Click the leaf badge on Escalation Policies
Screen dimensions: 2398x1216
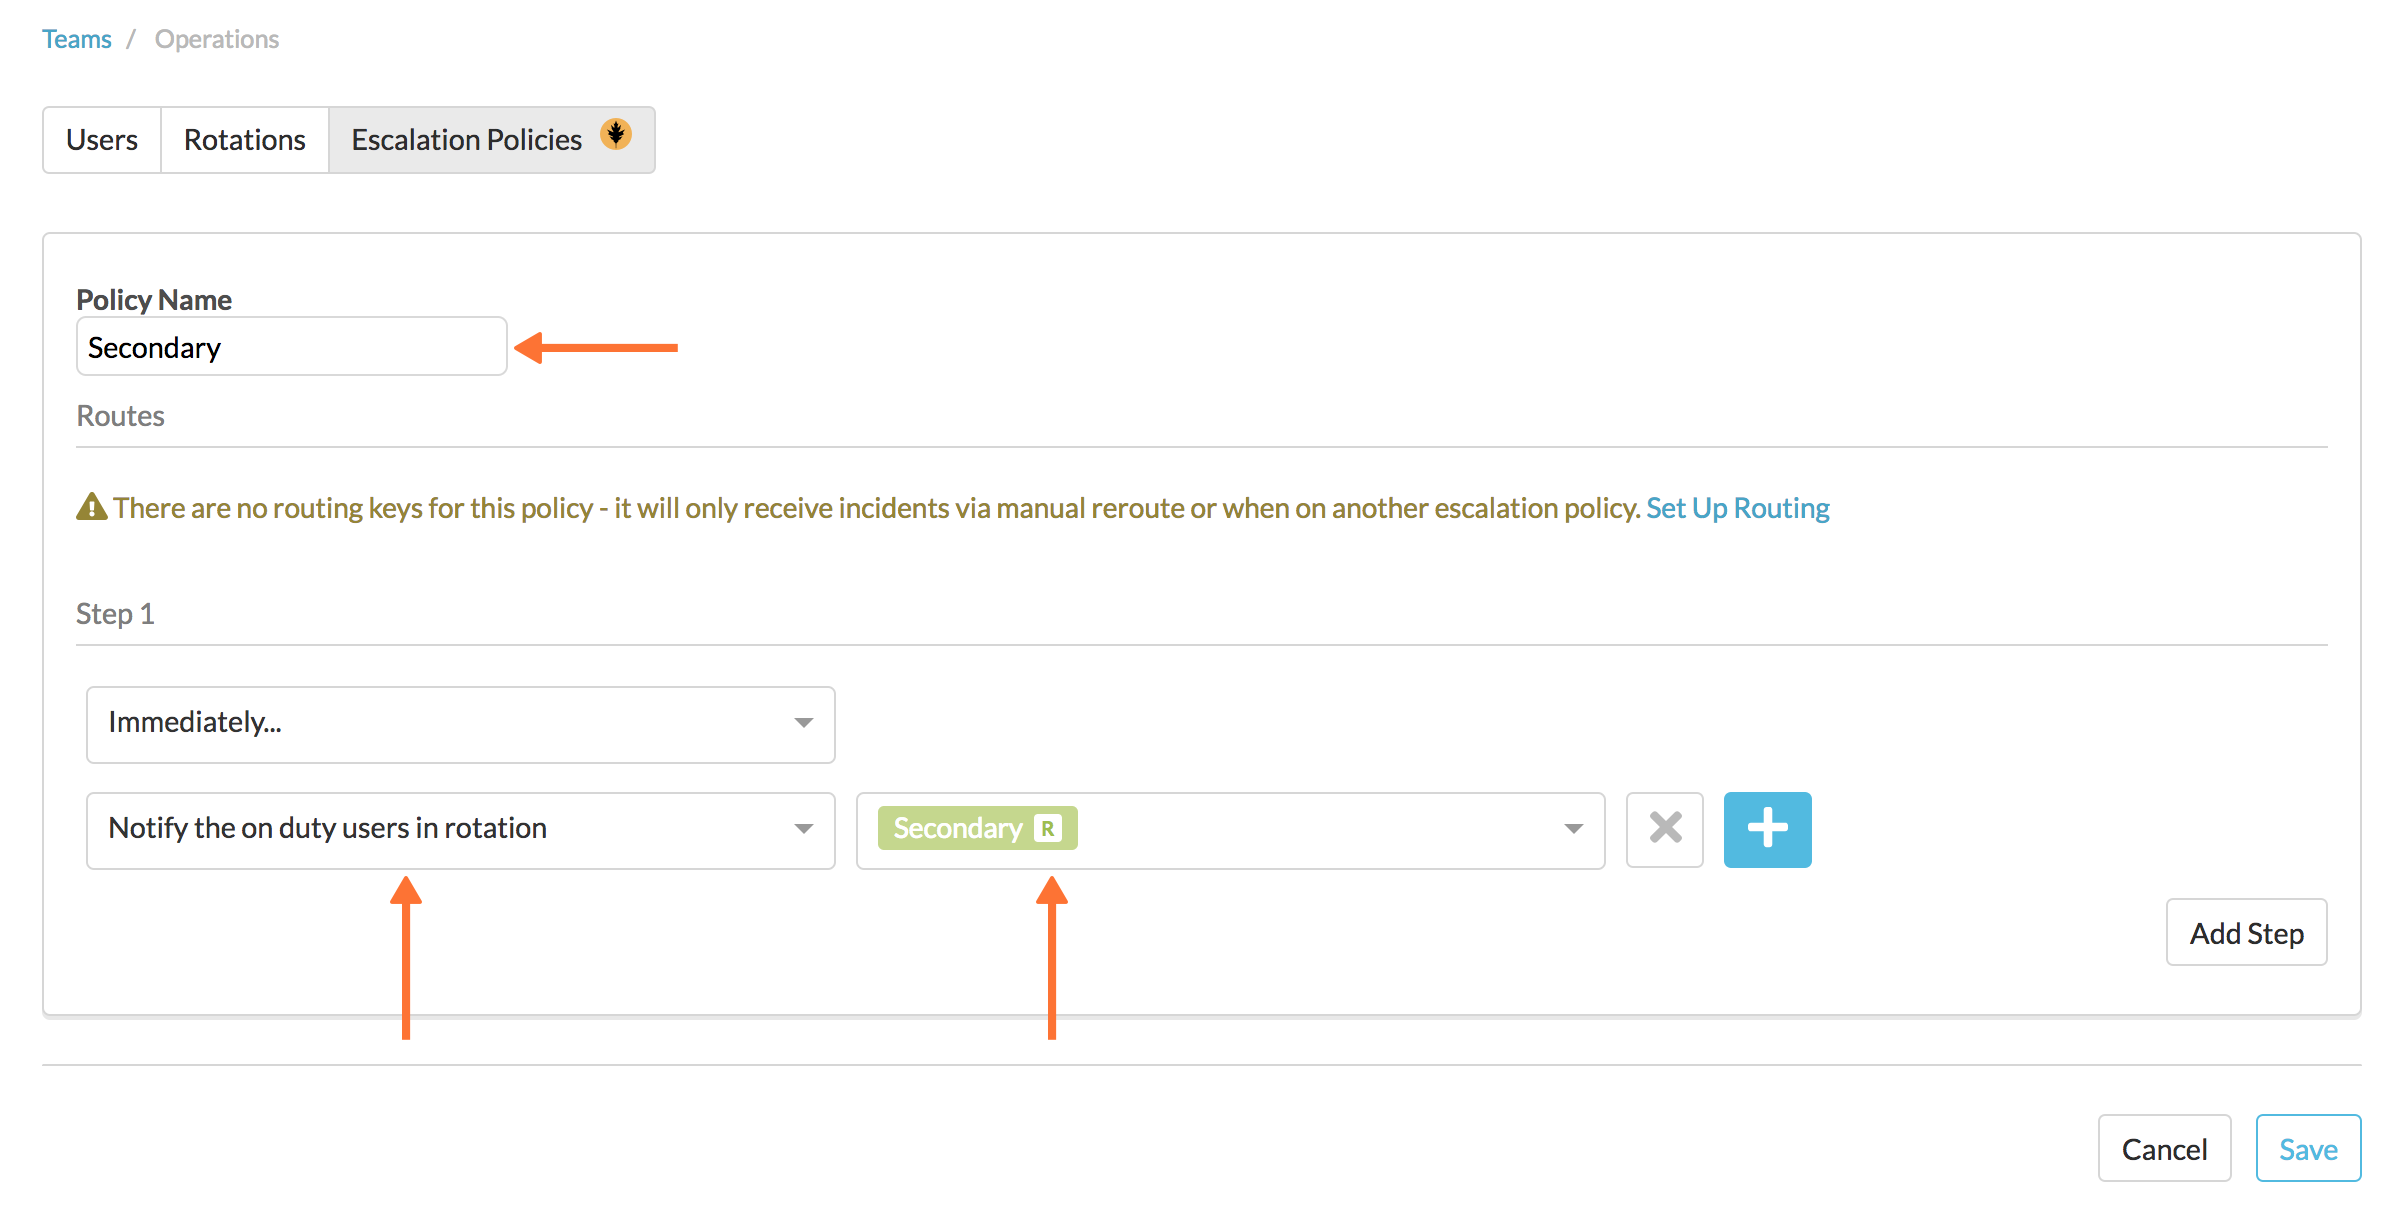(x=616, y=133)
